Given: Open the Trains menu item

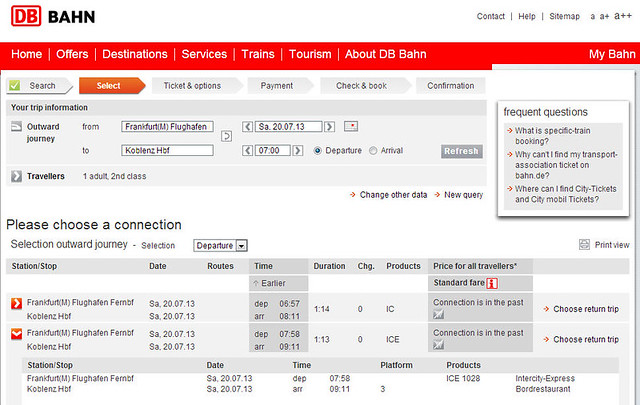Looking at the screenshot, I should [x=257, y=54].
